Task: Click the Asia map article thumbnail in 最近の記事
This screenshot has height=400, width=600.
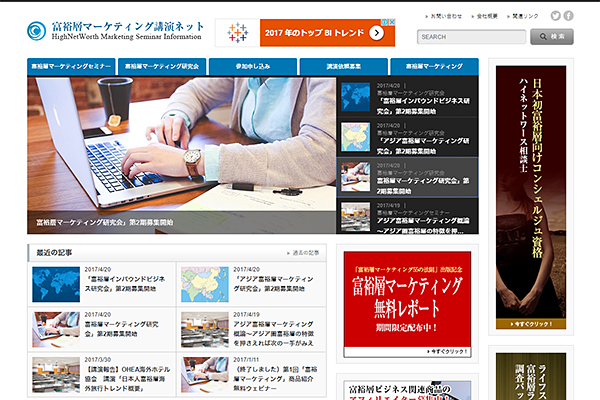Action: [x=204, y=283]
